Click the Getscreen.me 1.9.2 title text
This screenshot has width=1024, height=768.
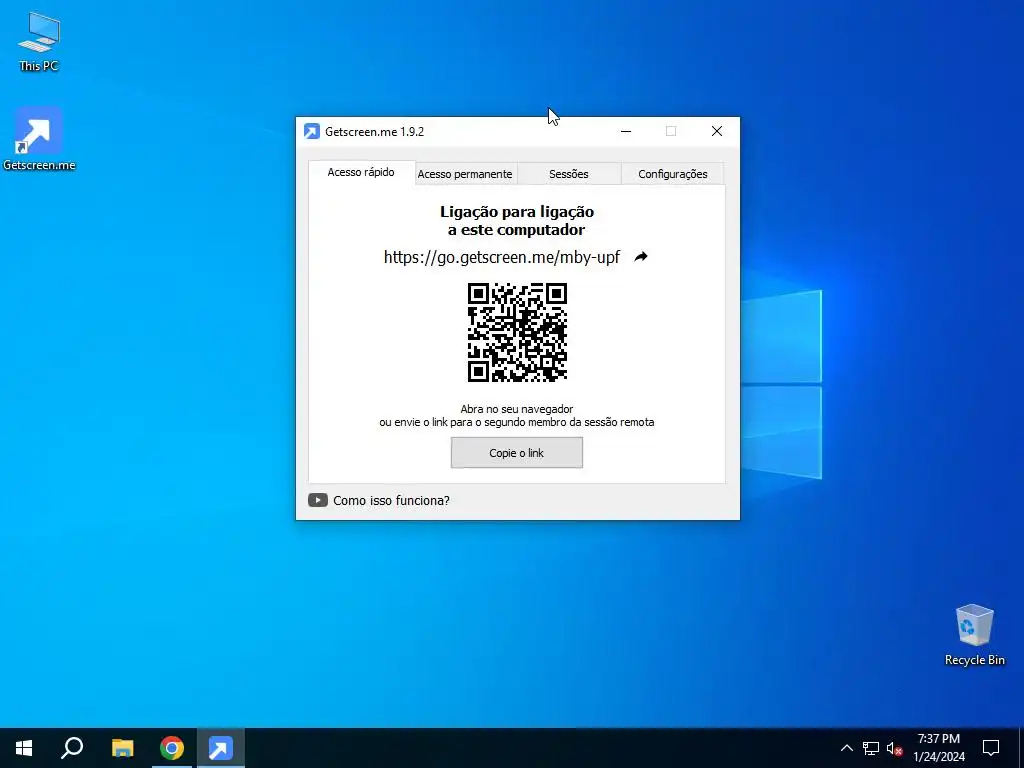click(x=374, y=131)
